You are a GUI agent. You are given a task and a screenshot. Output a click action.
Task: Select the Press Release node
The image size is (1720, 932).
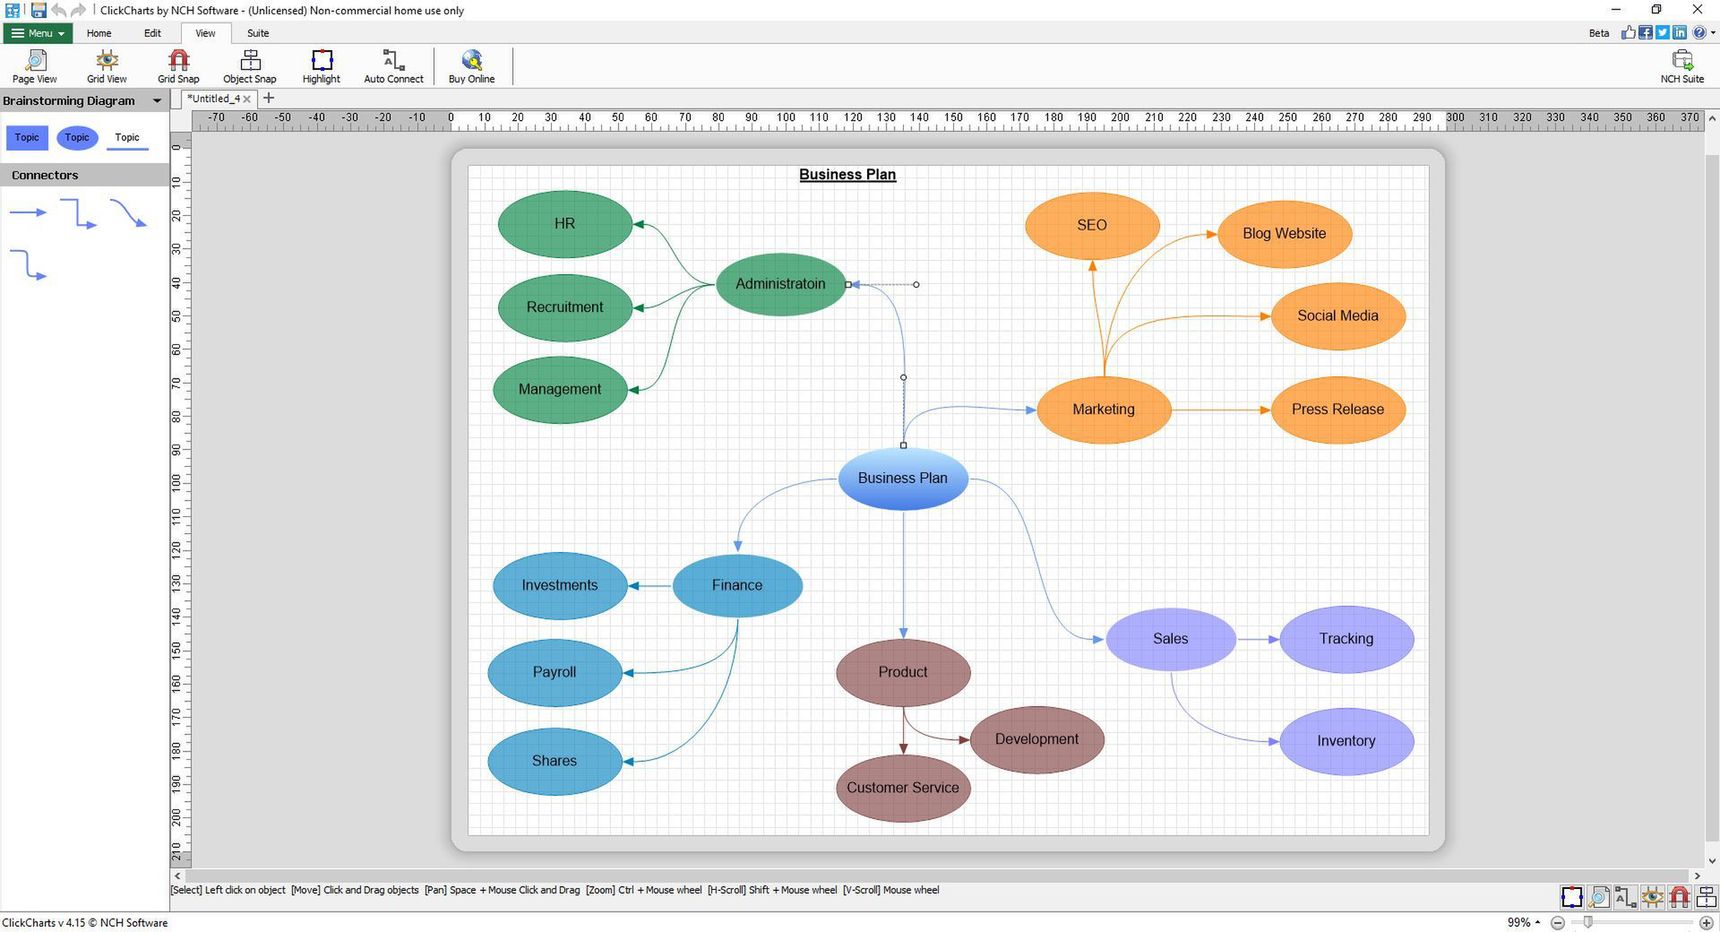pos(1337,409)
